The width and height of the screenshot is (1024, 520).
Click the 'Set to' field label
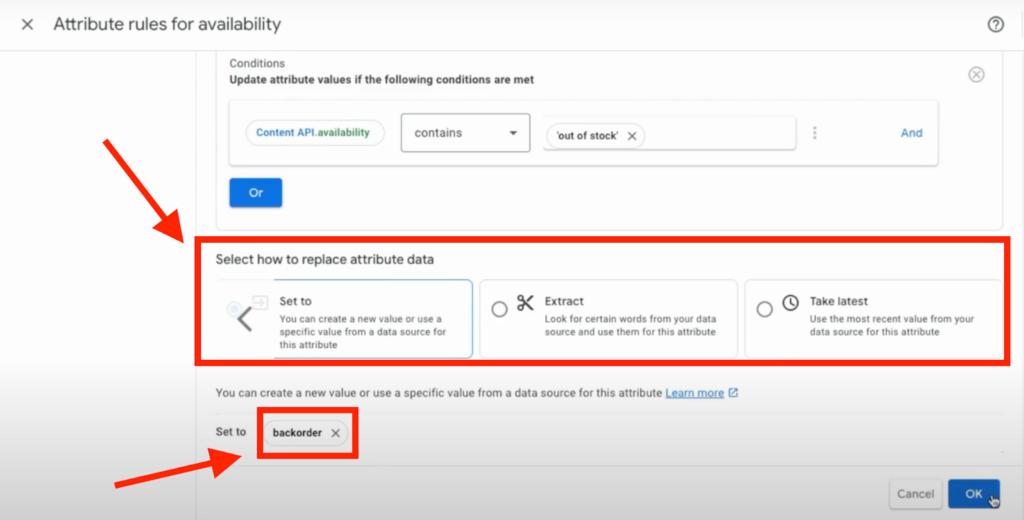click(x=231, y=432)
